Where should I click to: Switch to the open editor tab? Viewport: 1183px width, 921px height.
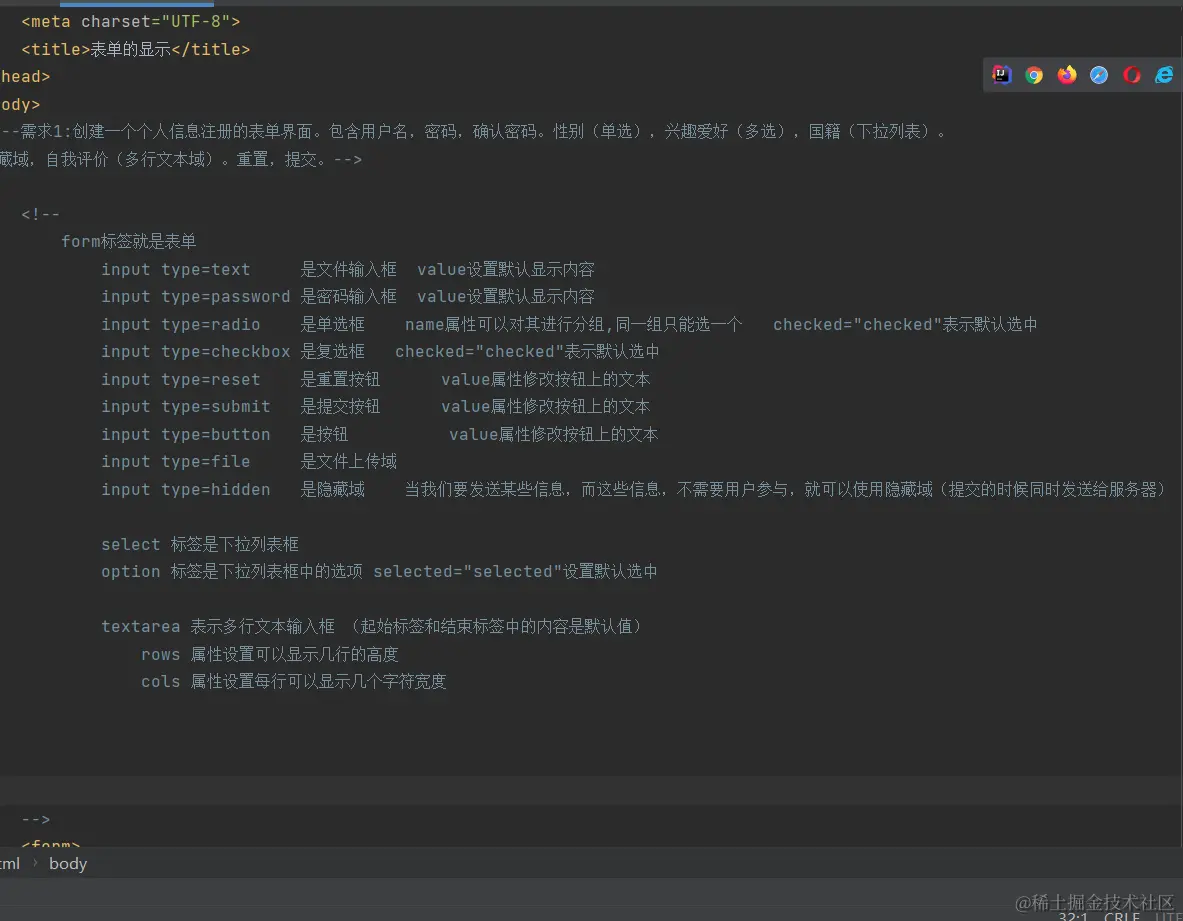[137, 3]
